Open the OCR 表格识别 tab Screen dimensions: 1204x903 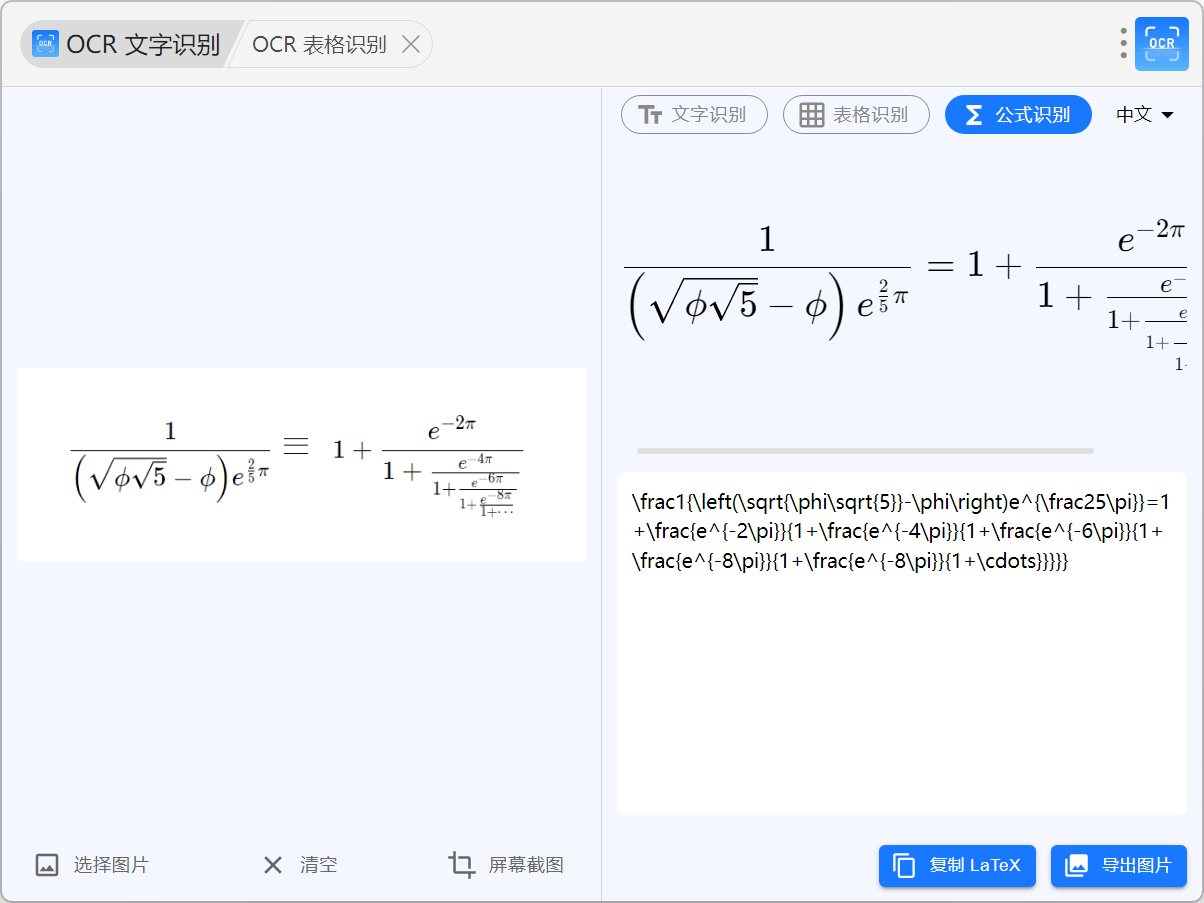coord(319,45)
